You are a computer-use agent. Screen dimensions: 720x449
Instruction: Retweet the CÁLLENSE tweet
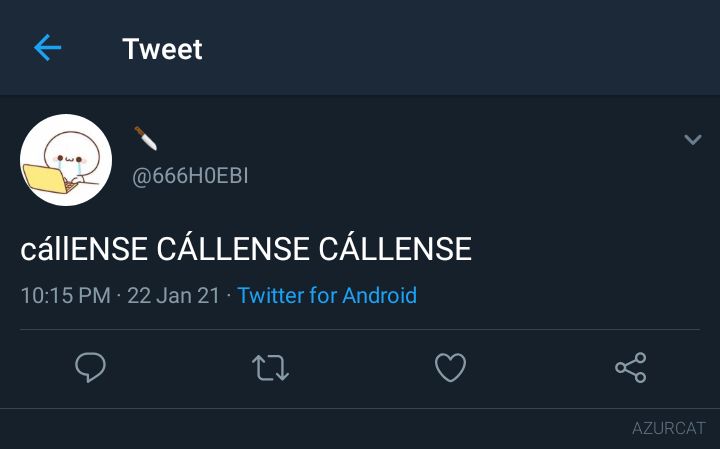(270, 368)
